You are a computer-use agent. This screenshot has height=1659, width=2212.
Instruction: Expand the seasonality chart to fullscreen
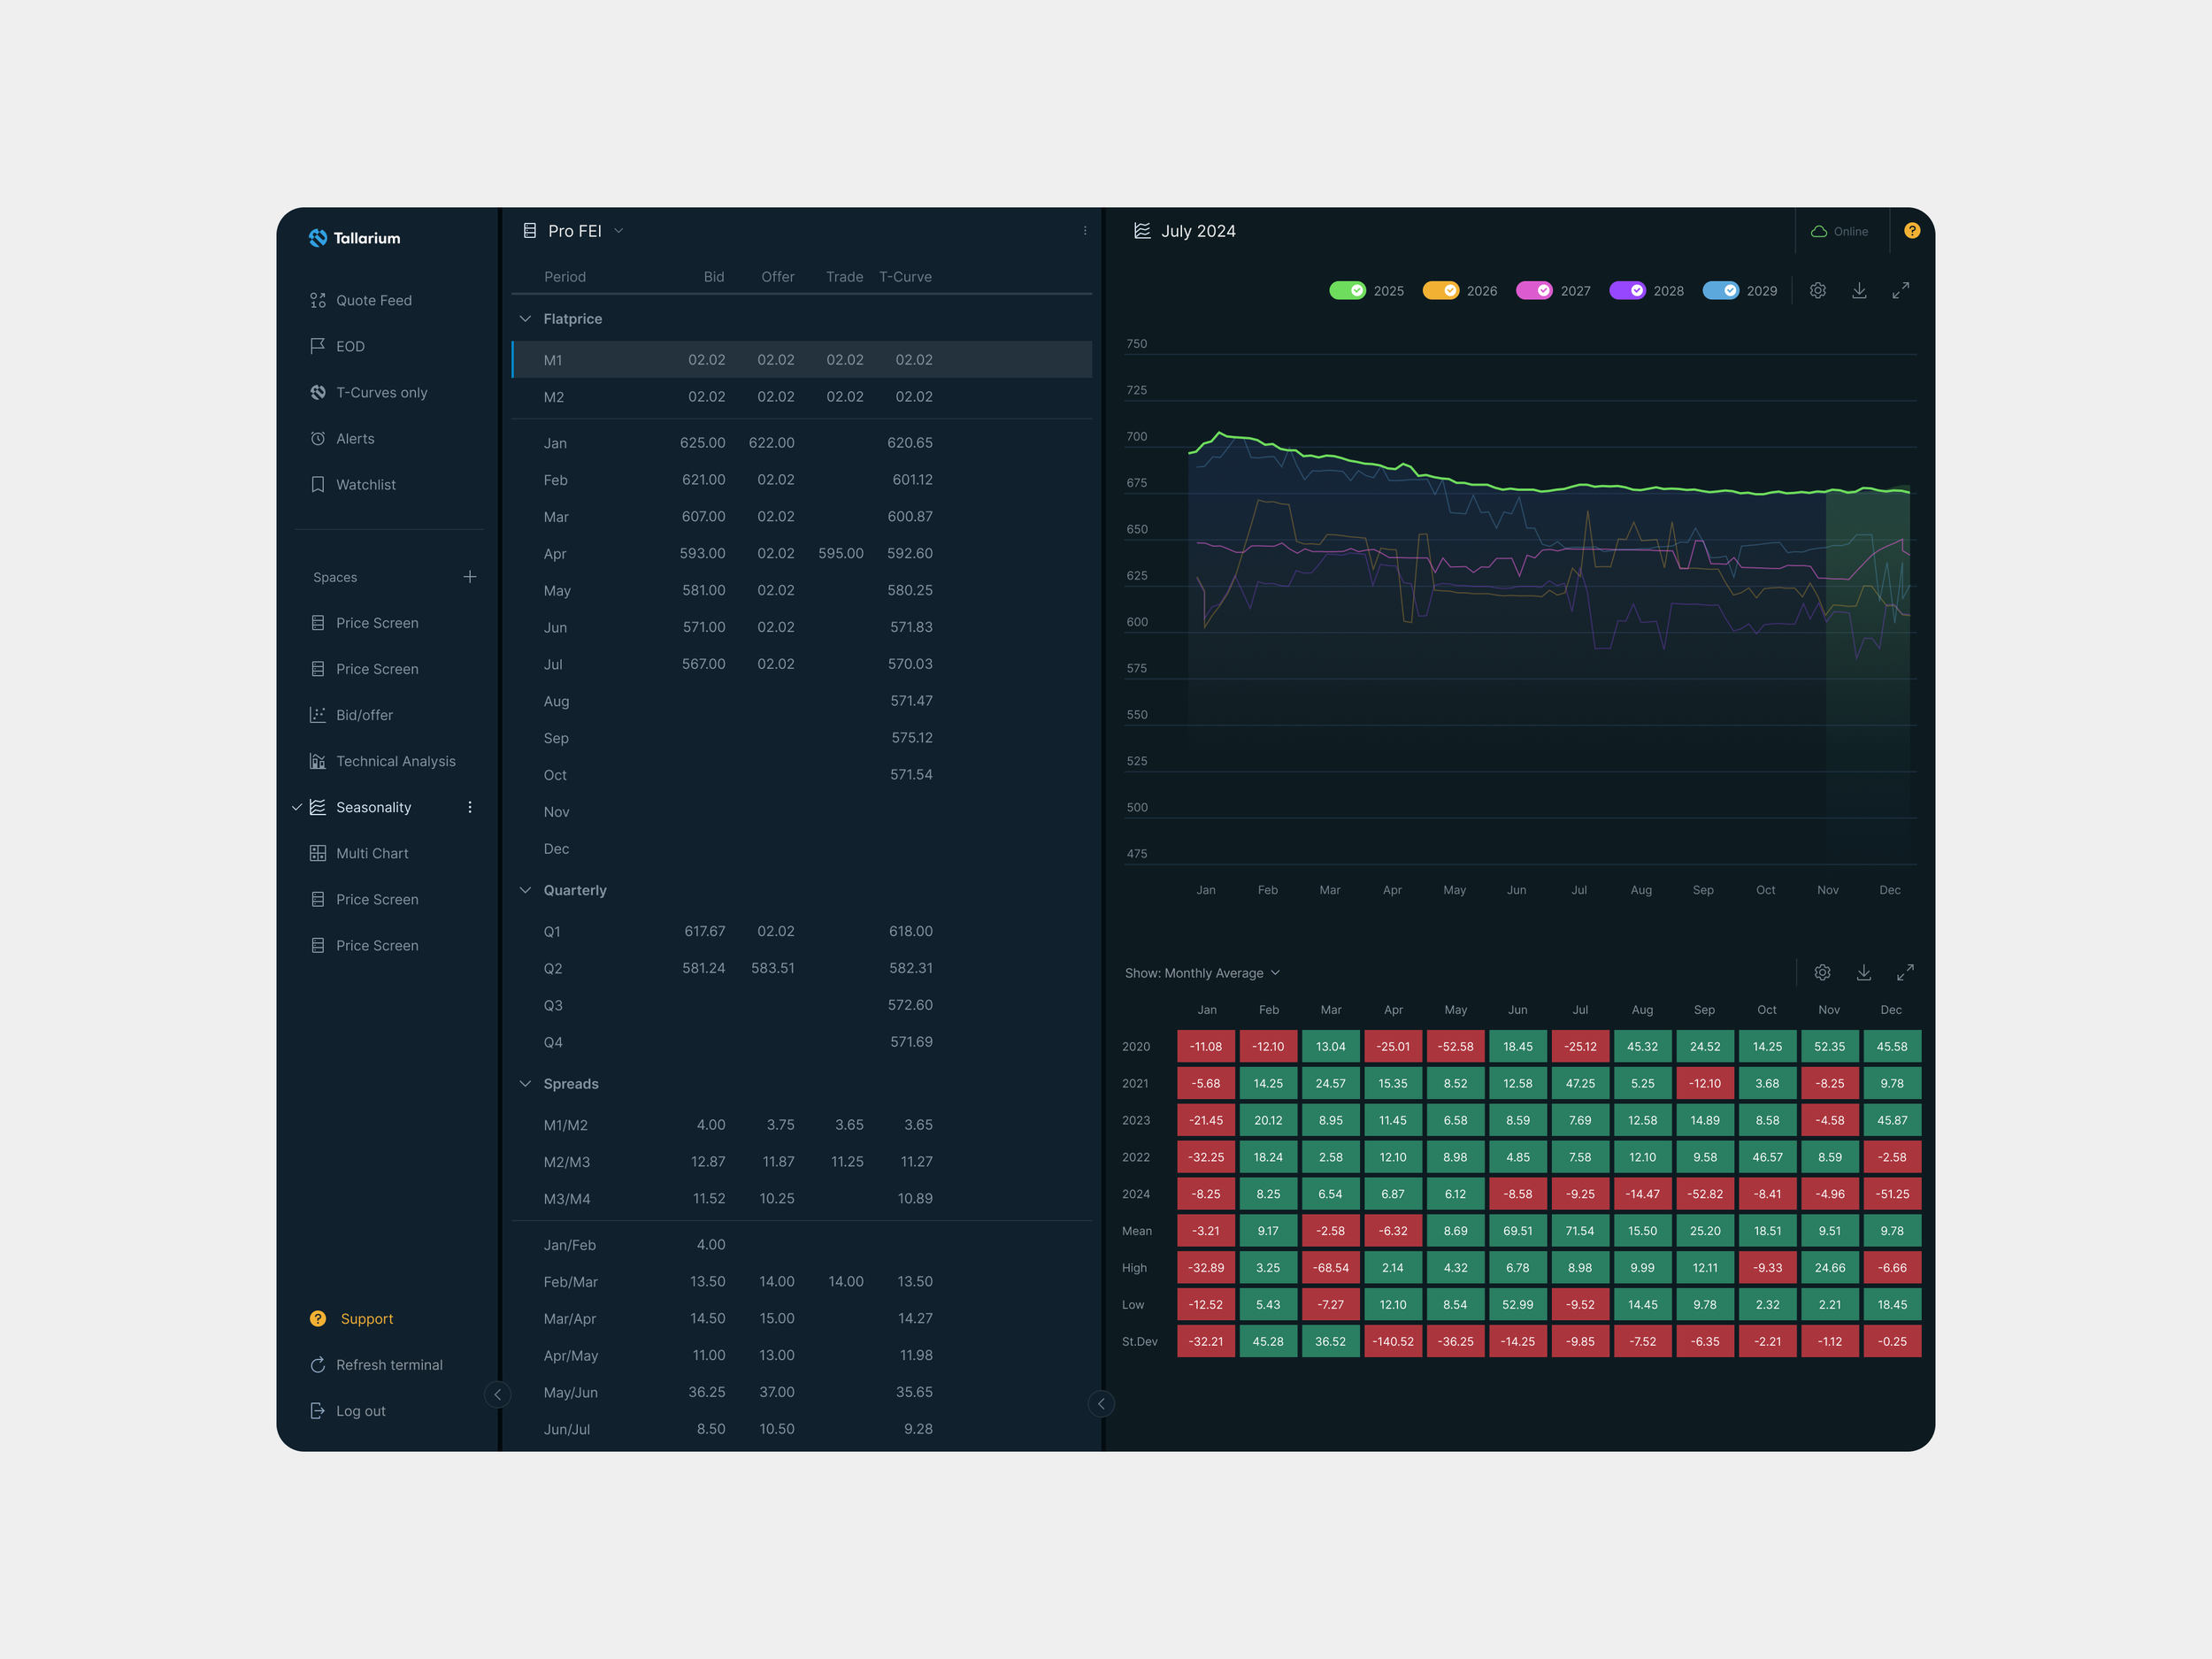[x=1900, y=290]
